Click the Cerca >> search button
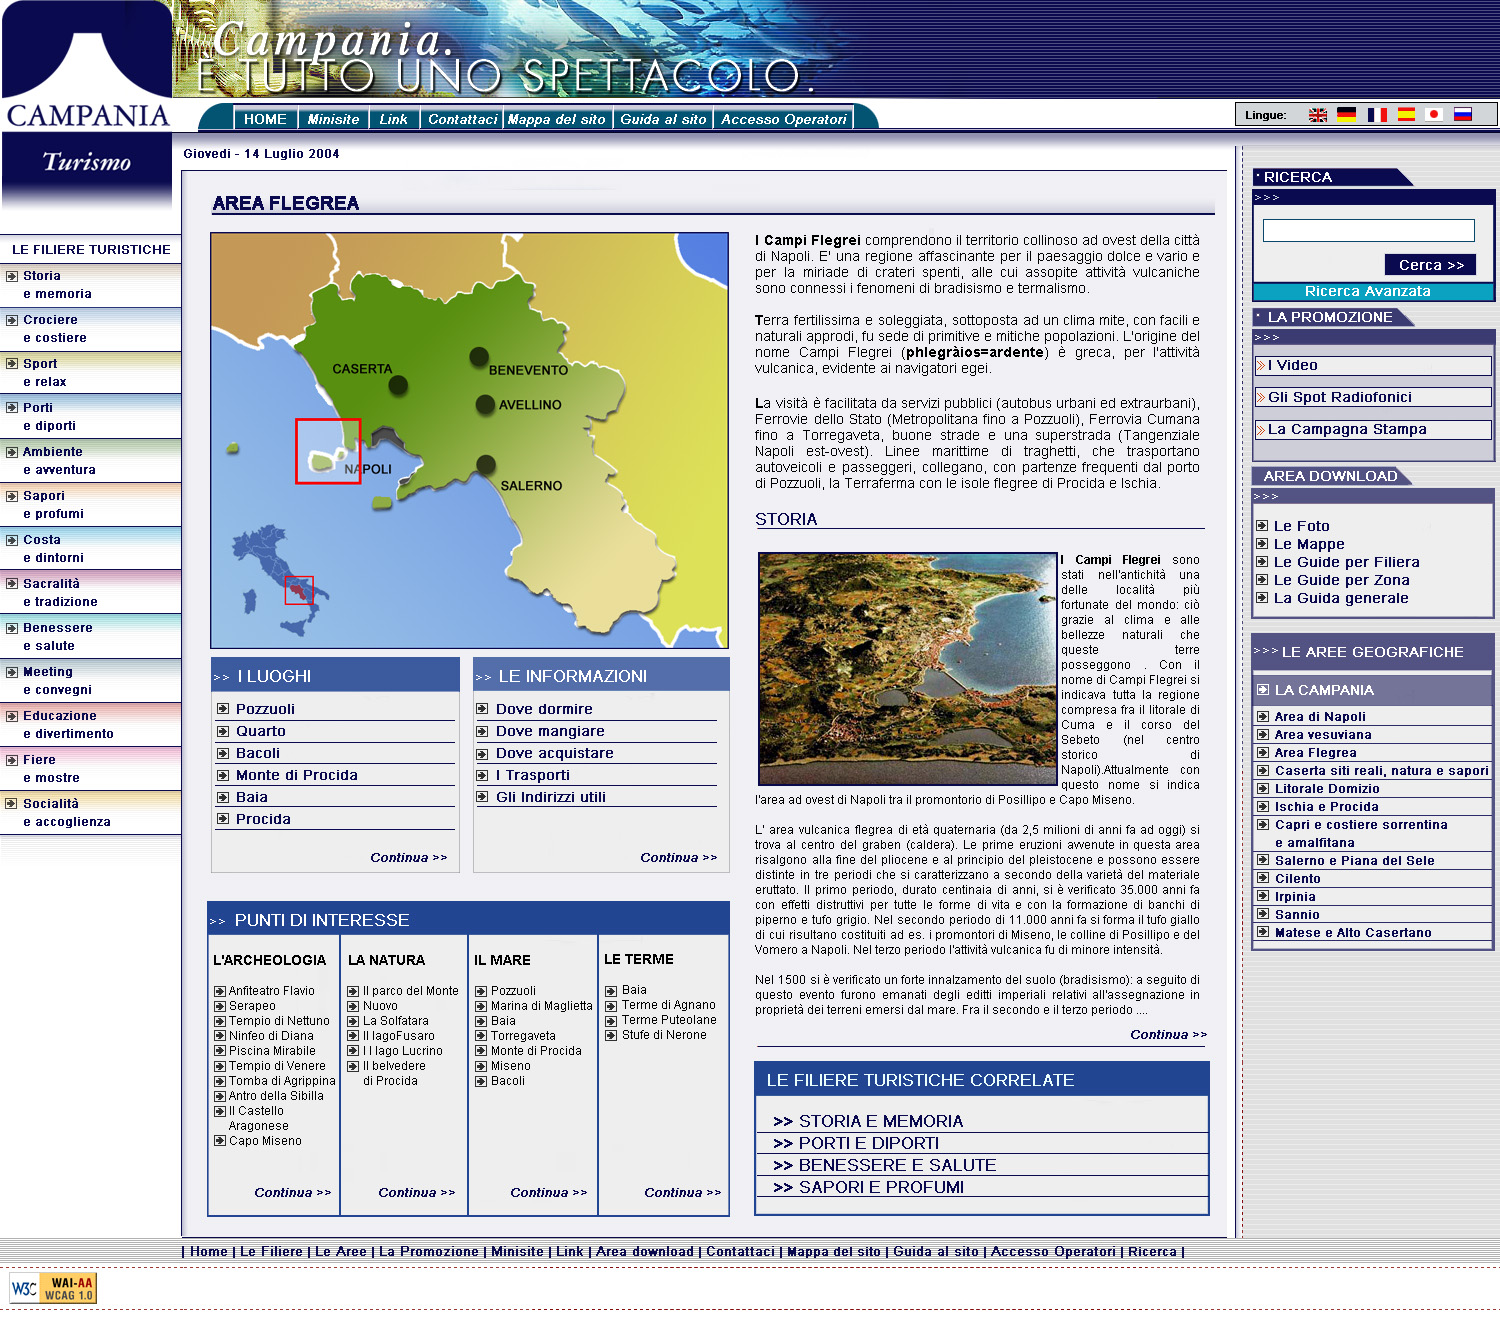The width and height of the screenshot is (1500, 1324). tap(1431, 265)
